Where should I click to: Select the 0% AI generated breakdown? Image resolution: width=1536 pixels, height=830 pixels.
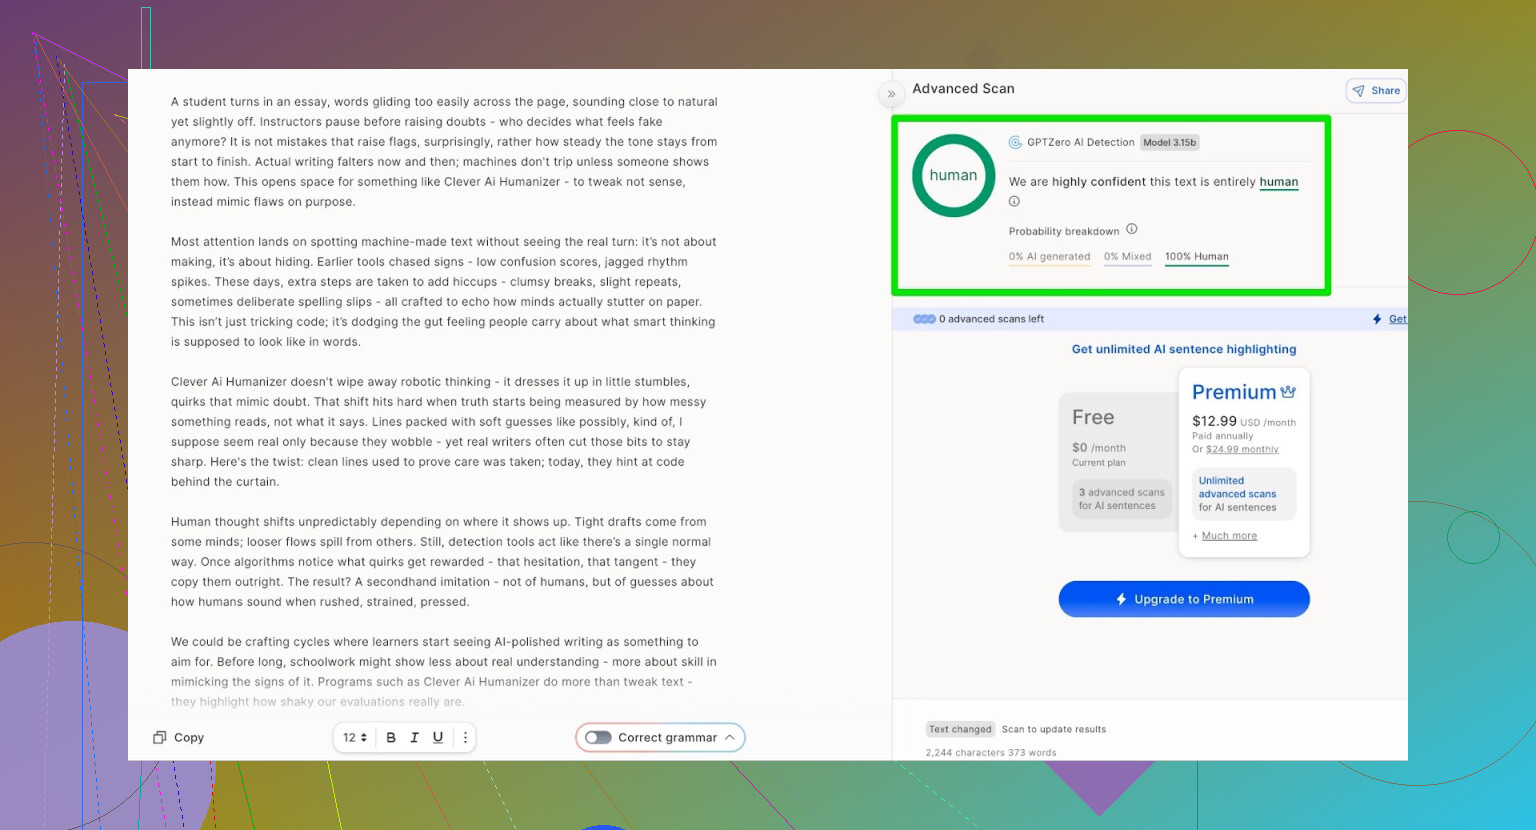[1049, 257]
